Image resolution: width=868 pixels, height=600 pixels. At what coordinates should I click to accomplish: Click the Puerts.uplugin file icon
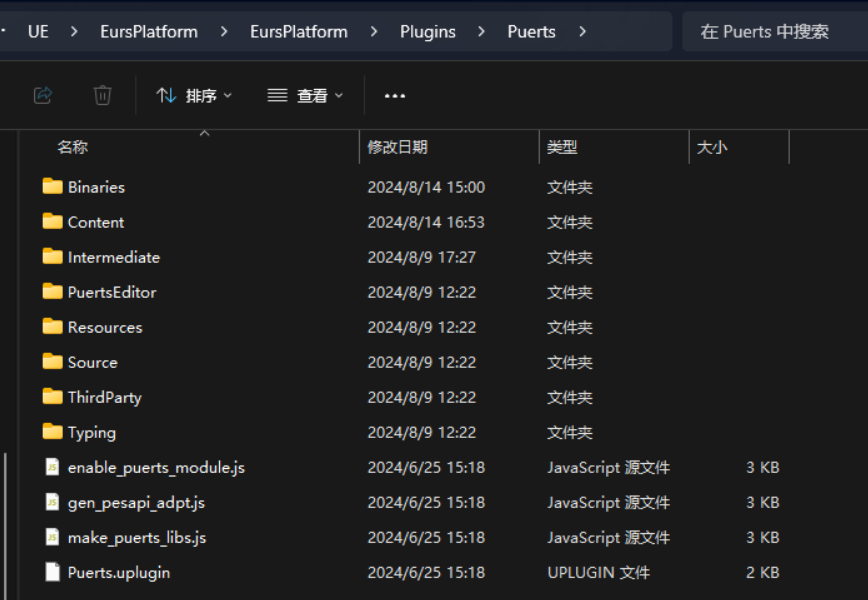pyautogui.click(x=53, y=572)
